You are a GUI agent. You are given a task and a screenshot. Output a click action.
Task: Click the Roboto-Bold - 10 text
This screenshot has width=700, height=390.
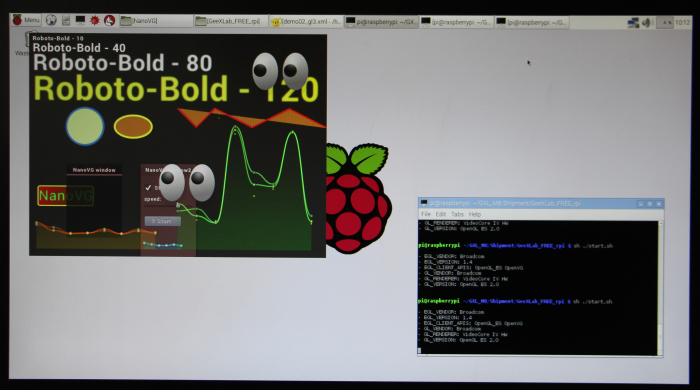click(x=58, y=38)
